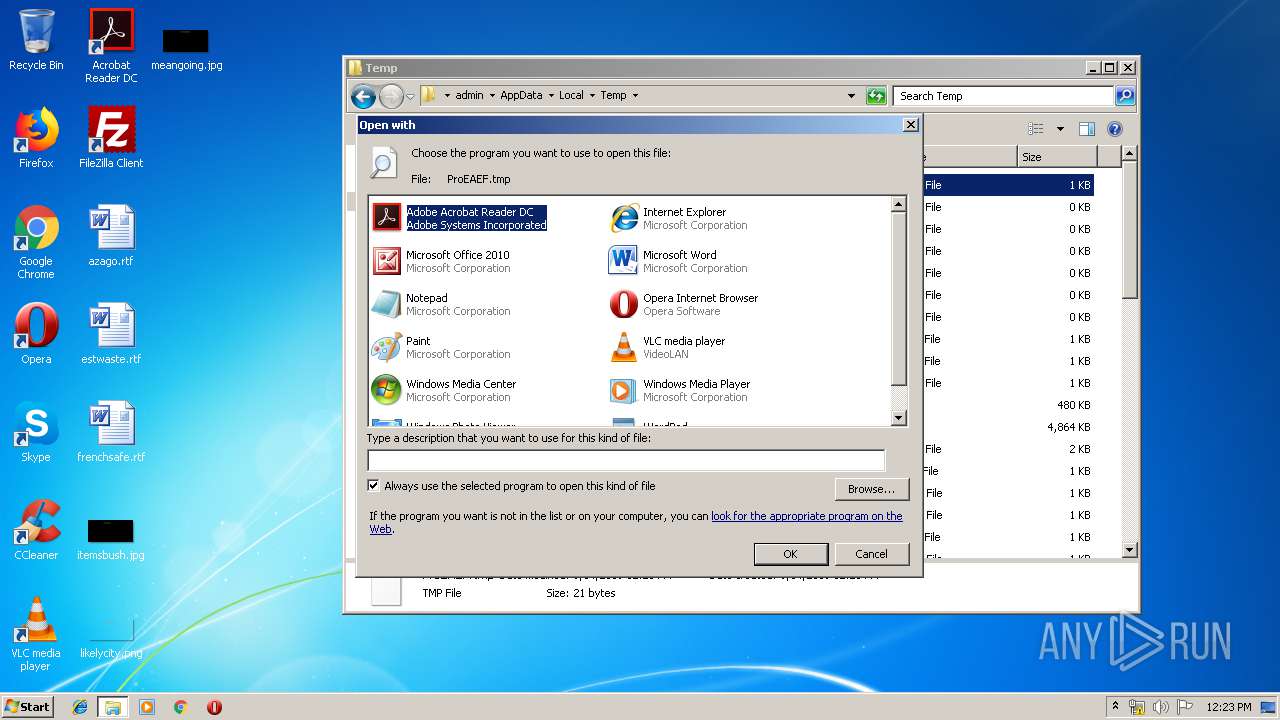Open recent locations dropdown beside Forward button
1280x720 pixels.
point(410,97)
